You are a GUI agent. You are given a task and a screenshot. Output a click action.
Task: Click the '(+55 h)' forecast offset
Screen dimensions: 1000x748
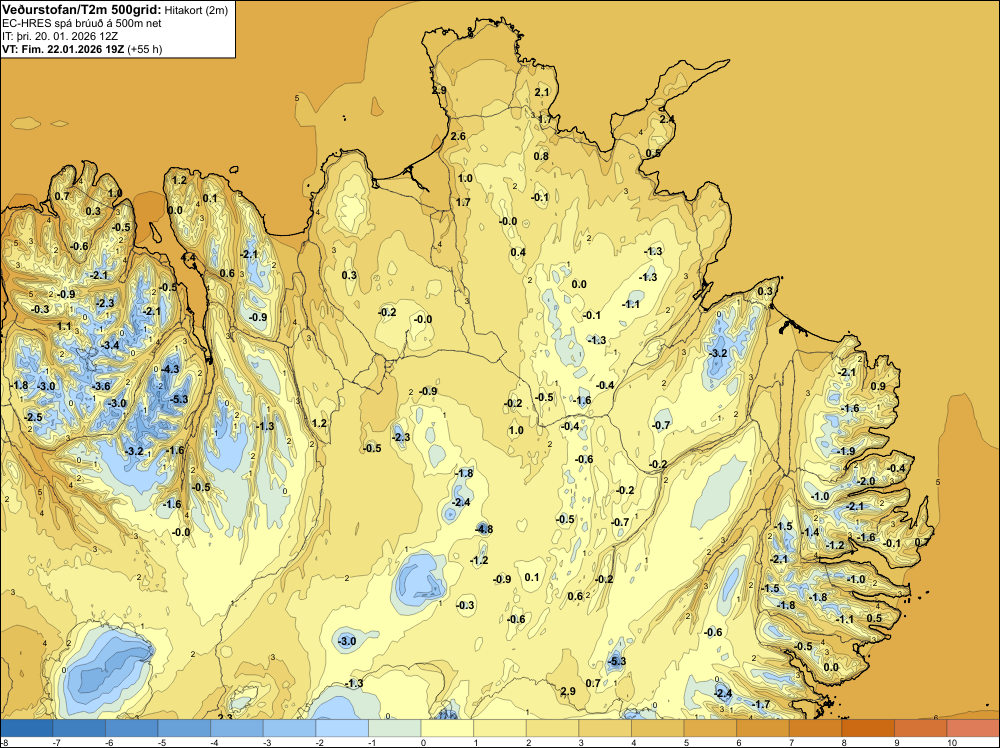click(145, 49)
